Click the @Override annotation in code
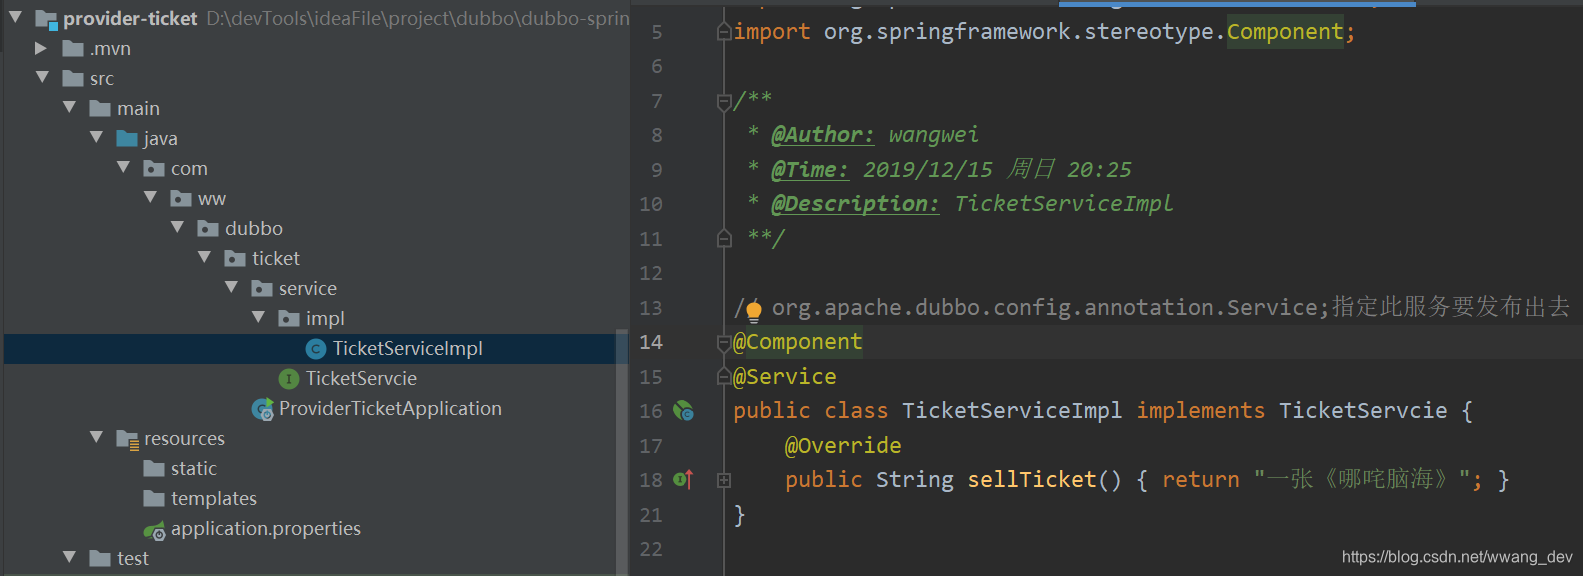This screenshot has width=1583, height=576. pos(843,446)
